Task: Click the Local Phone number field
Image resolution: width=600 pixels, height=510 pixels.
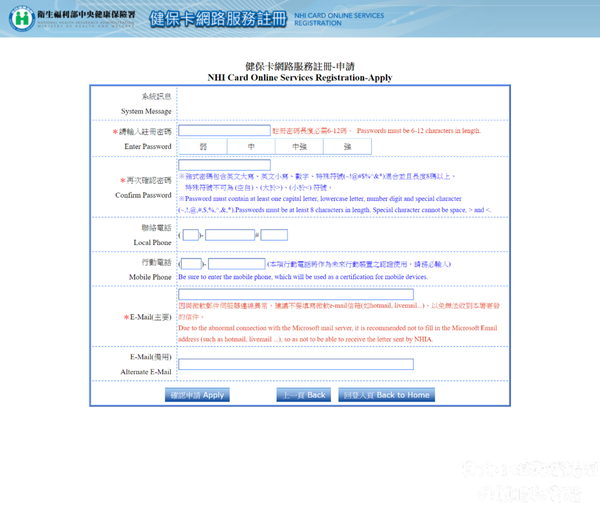Action: pyautogui.click(x=230, y=235)
